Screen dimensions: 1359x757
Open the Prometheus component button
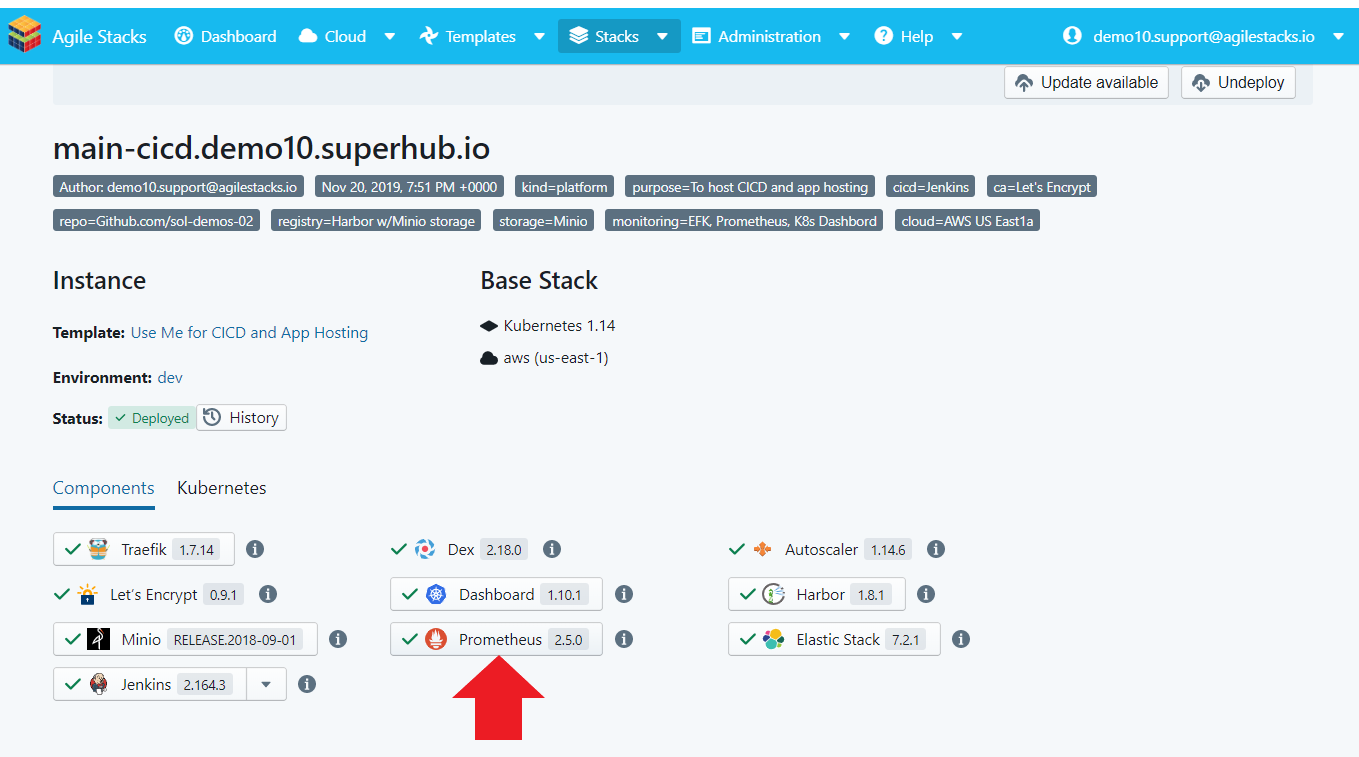[496, 639]
